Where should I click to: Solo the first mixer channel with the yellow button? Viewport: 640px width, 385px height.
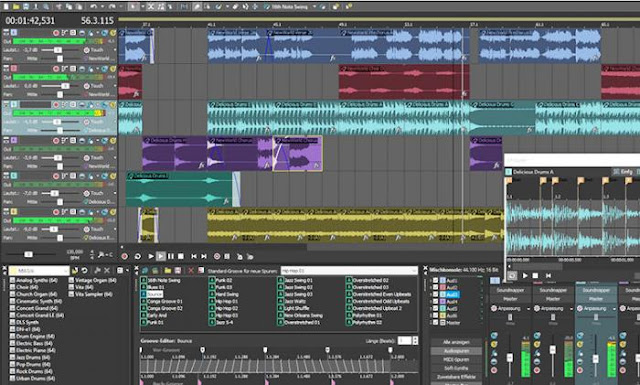click(x=494, y=344)
